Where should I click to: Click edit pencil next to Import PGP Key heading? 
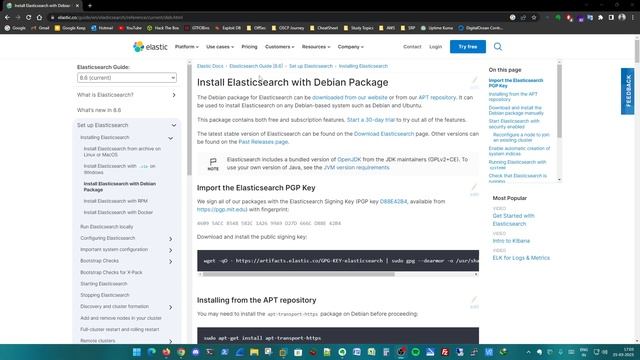coord(474,189)
